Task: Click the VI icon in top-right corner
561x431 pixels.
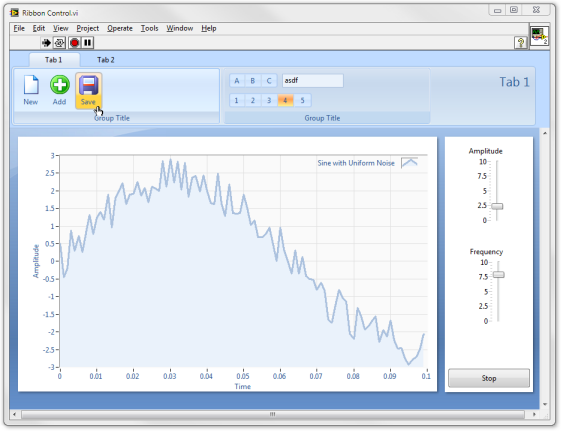Action: click(539, 36)
